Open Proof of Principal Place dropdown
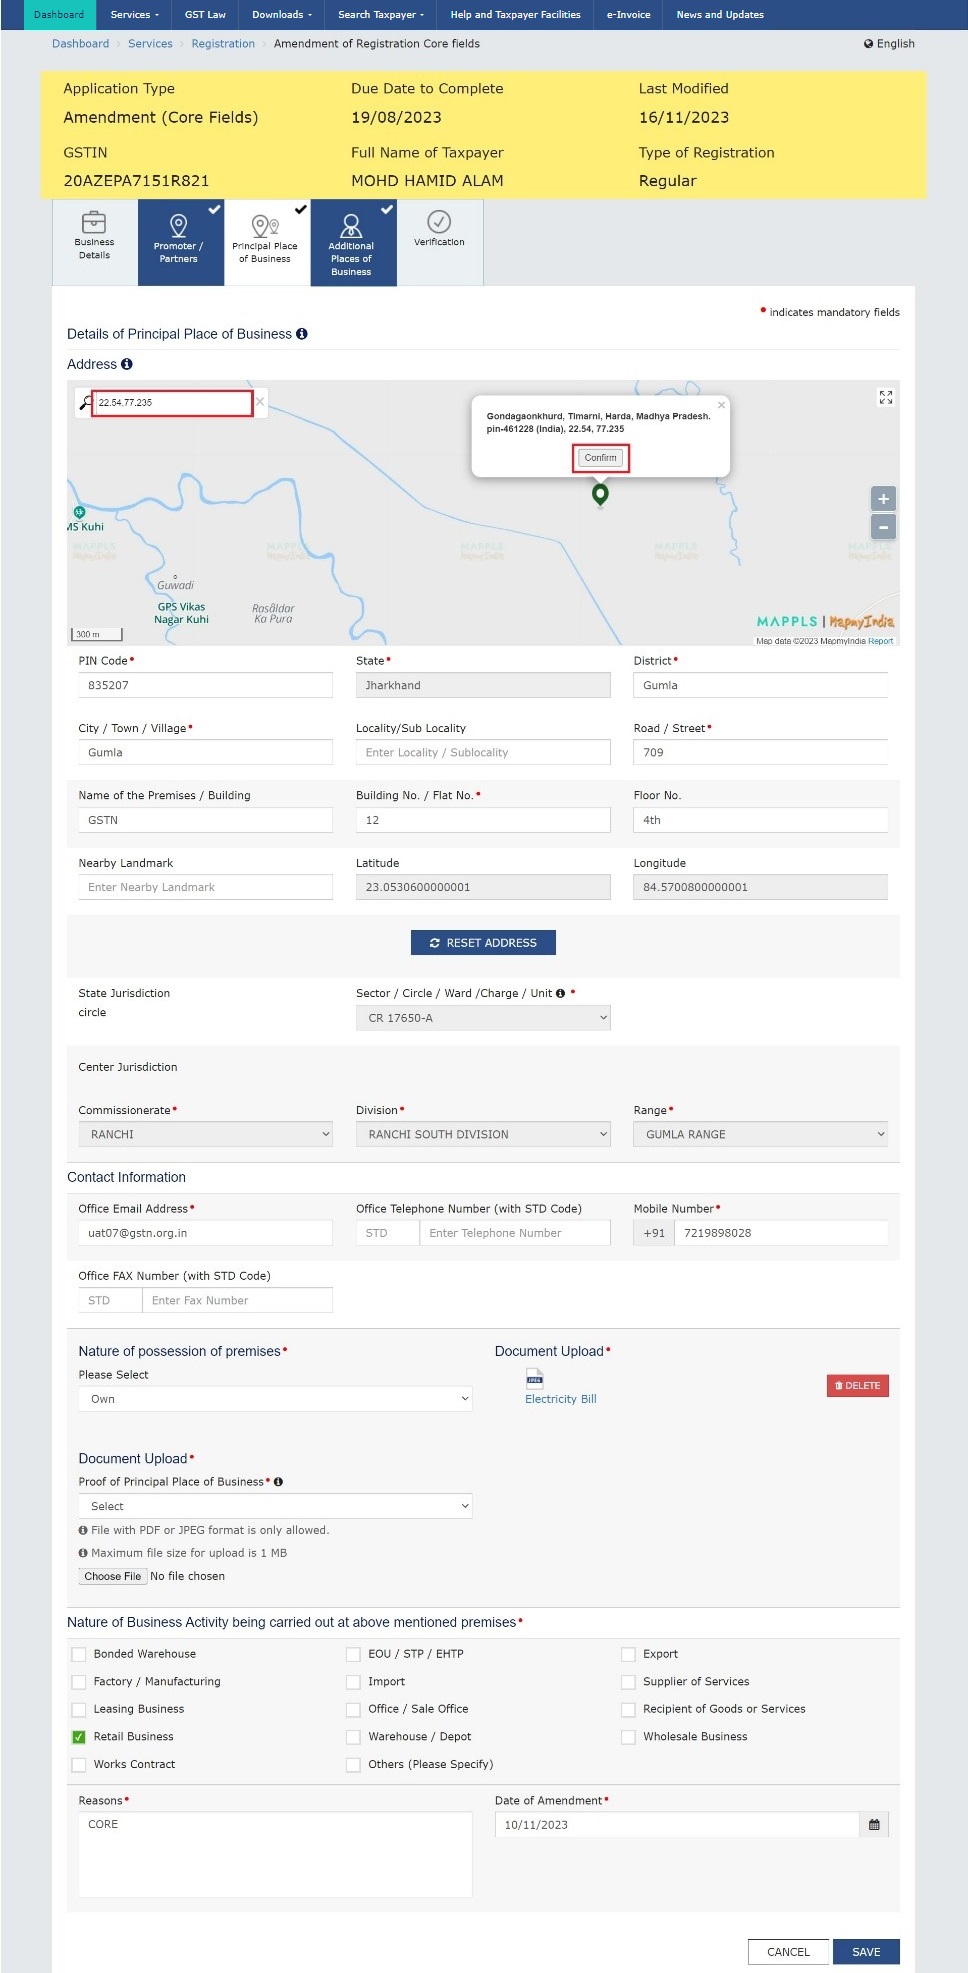 [x=275, y=1506]
